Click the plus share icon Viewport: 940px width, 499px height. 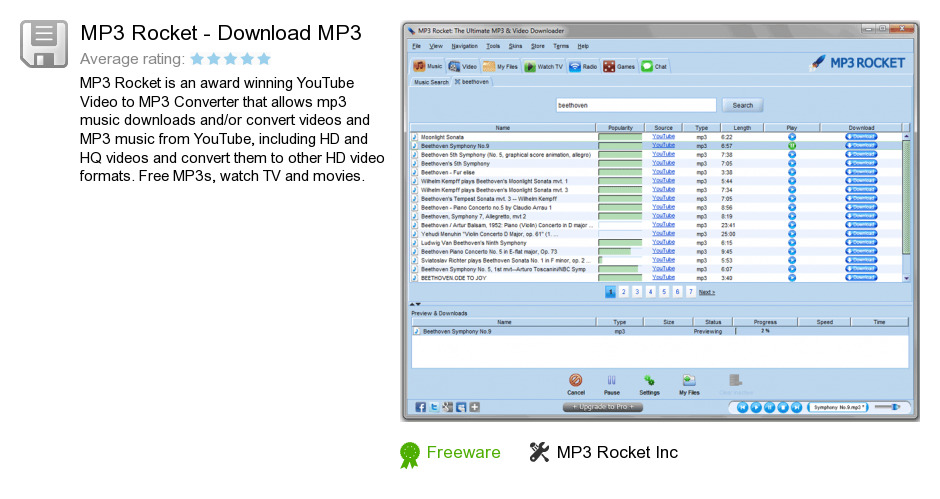click(x=475, y=407)
